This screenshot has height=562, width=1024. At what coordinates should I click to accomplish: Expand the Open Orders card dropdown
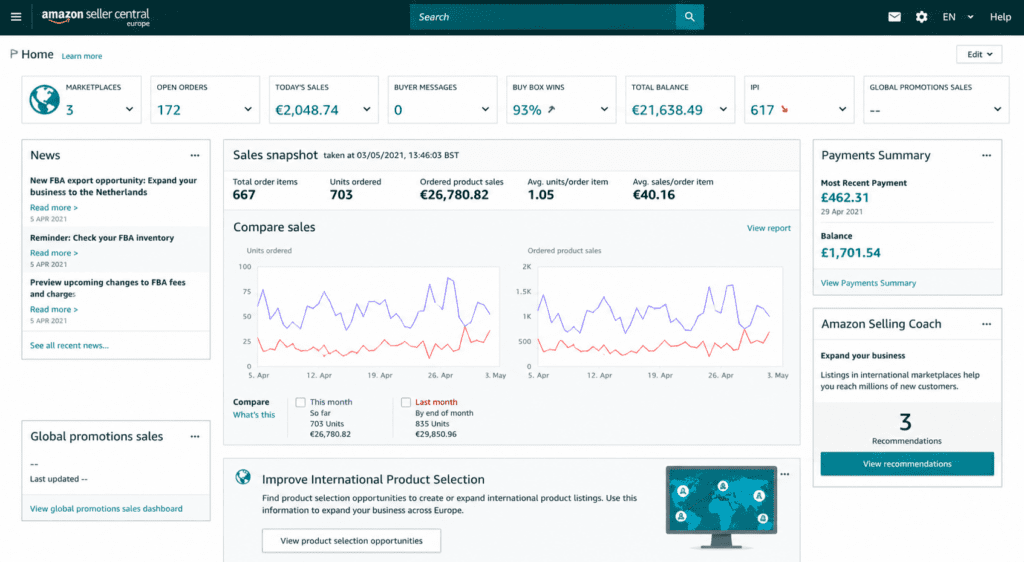pyautogui.click(x=248, y=110)
